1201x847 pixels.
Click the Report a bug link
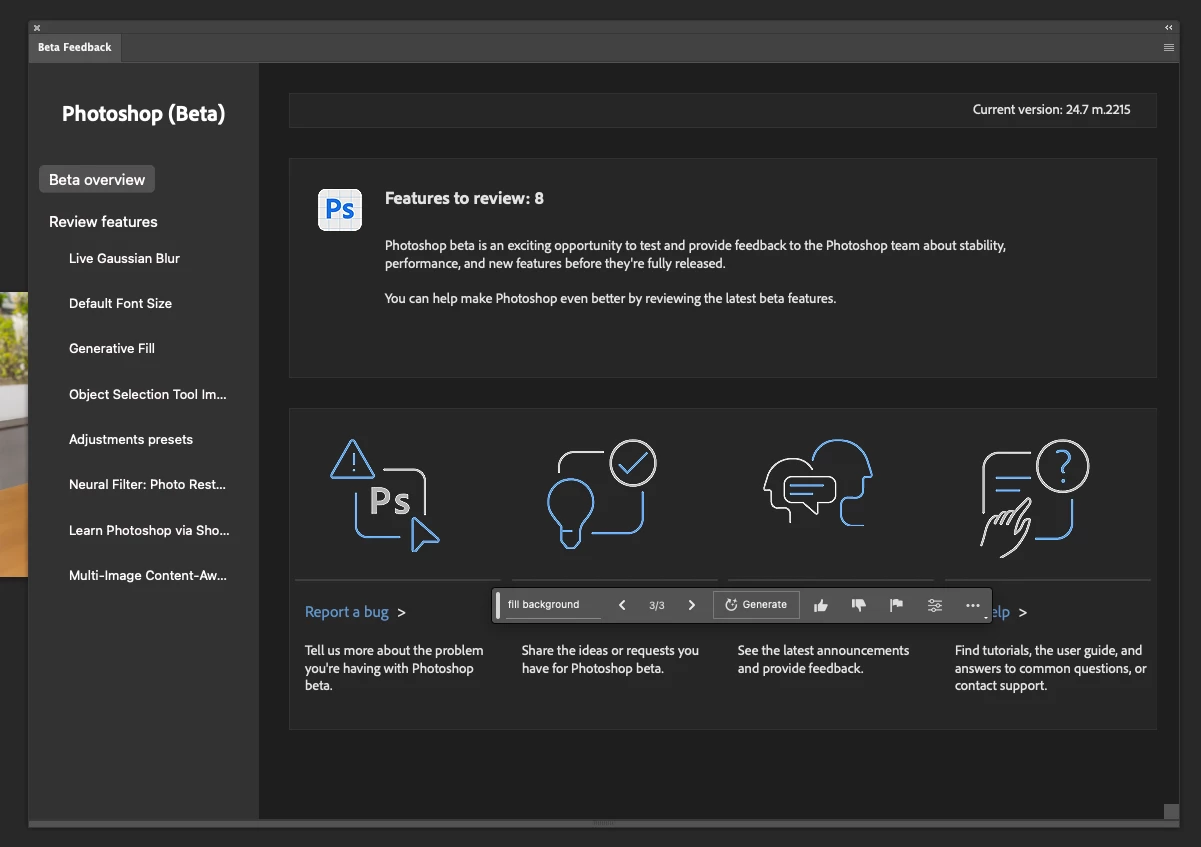[x=347, y=612]
